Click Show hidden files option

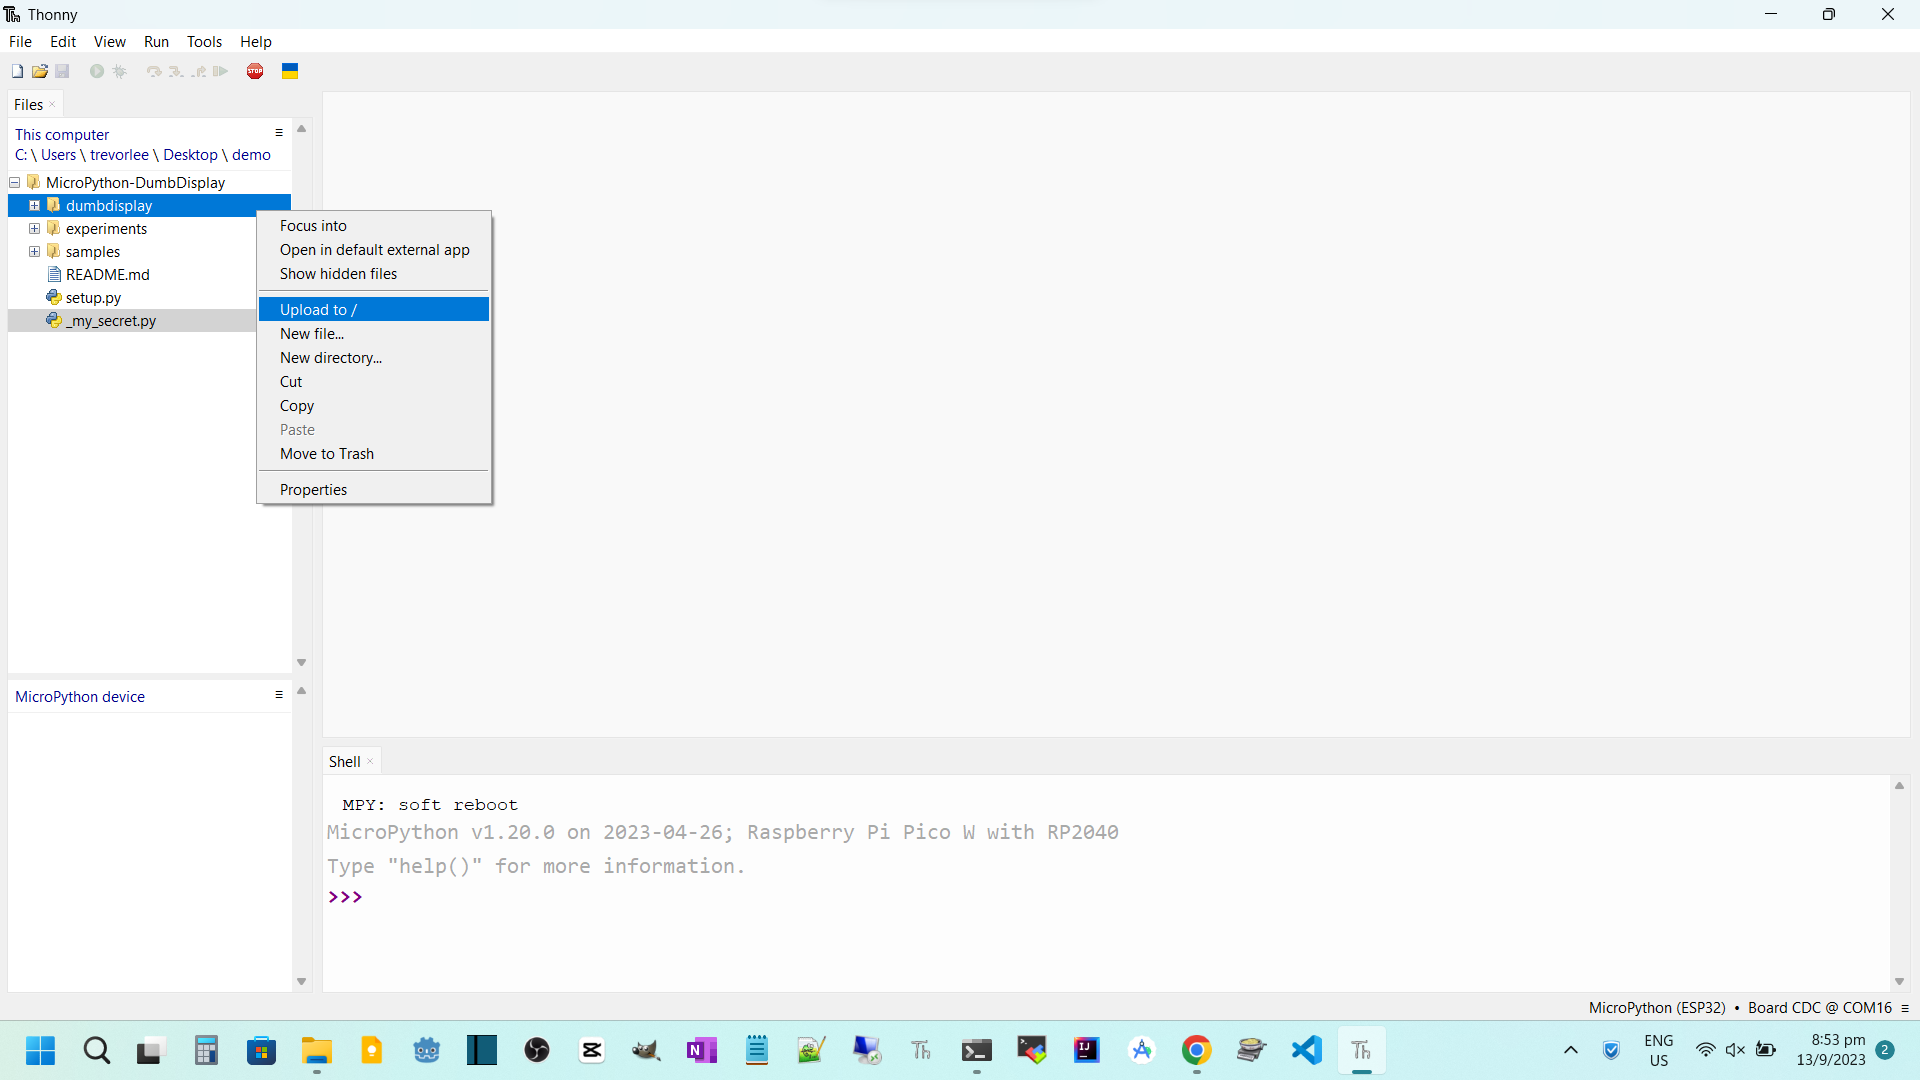click(x=339, y=274)
